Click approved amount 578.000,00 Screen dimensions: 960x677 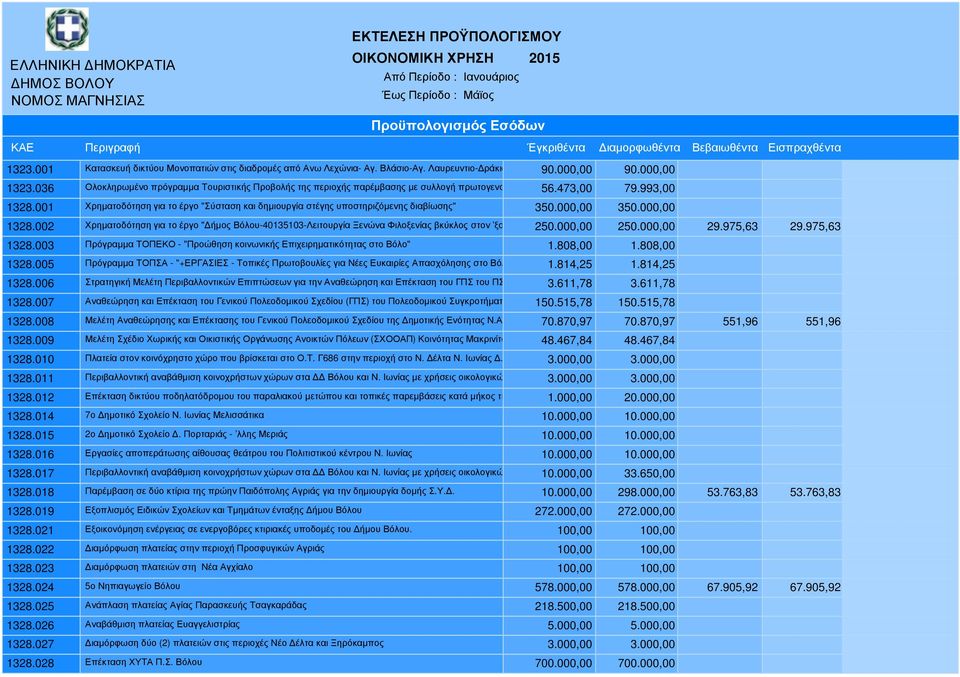point(563,586)
